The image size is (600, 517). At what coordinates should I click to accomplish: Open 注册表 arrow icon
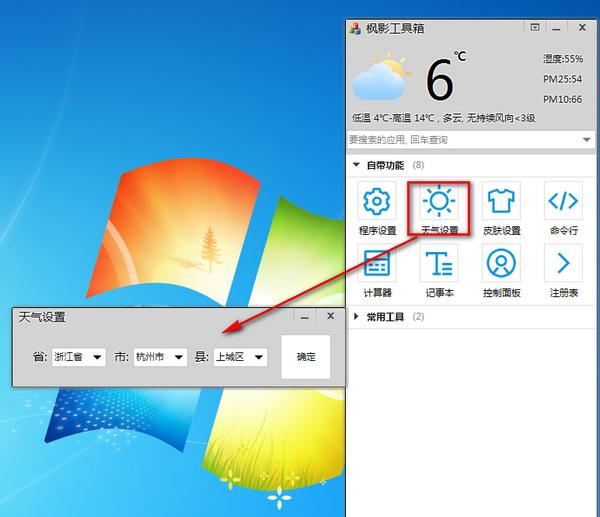click(x=563, y=263)
